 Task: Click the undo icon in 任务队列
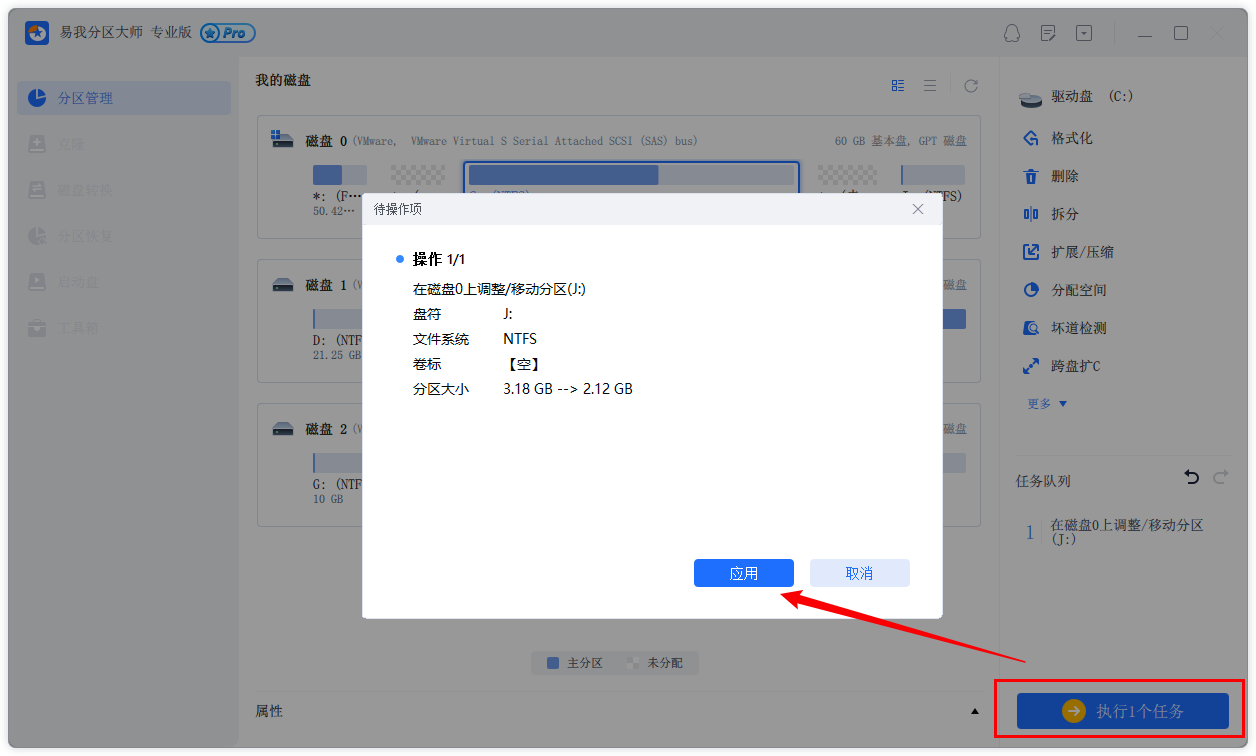[x=1191, y=478]
